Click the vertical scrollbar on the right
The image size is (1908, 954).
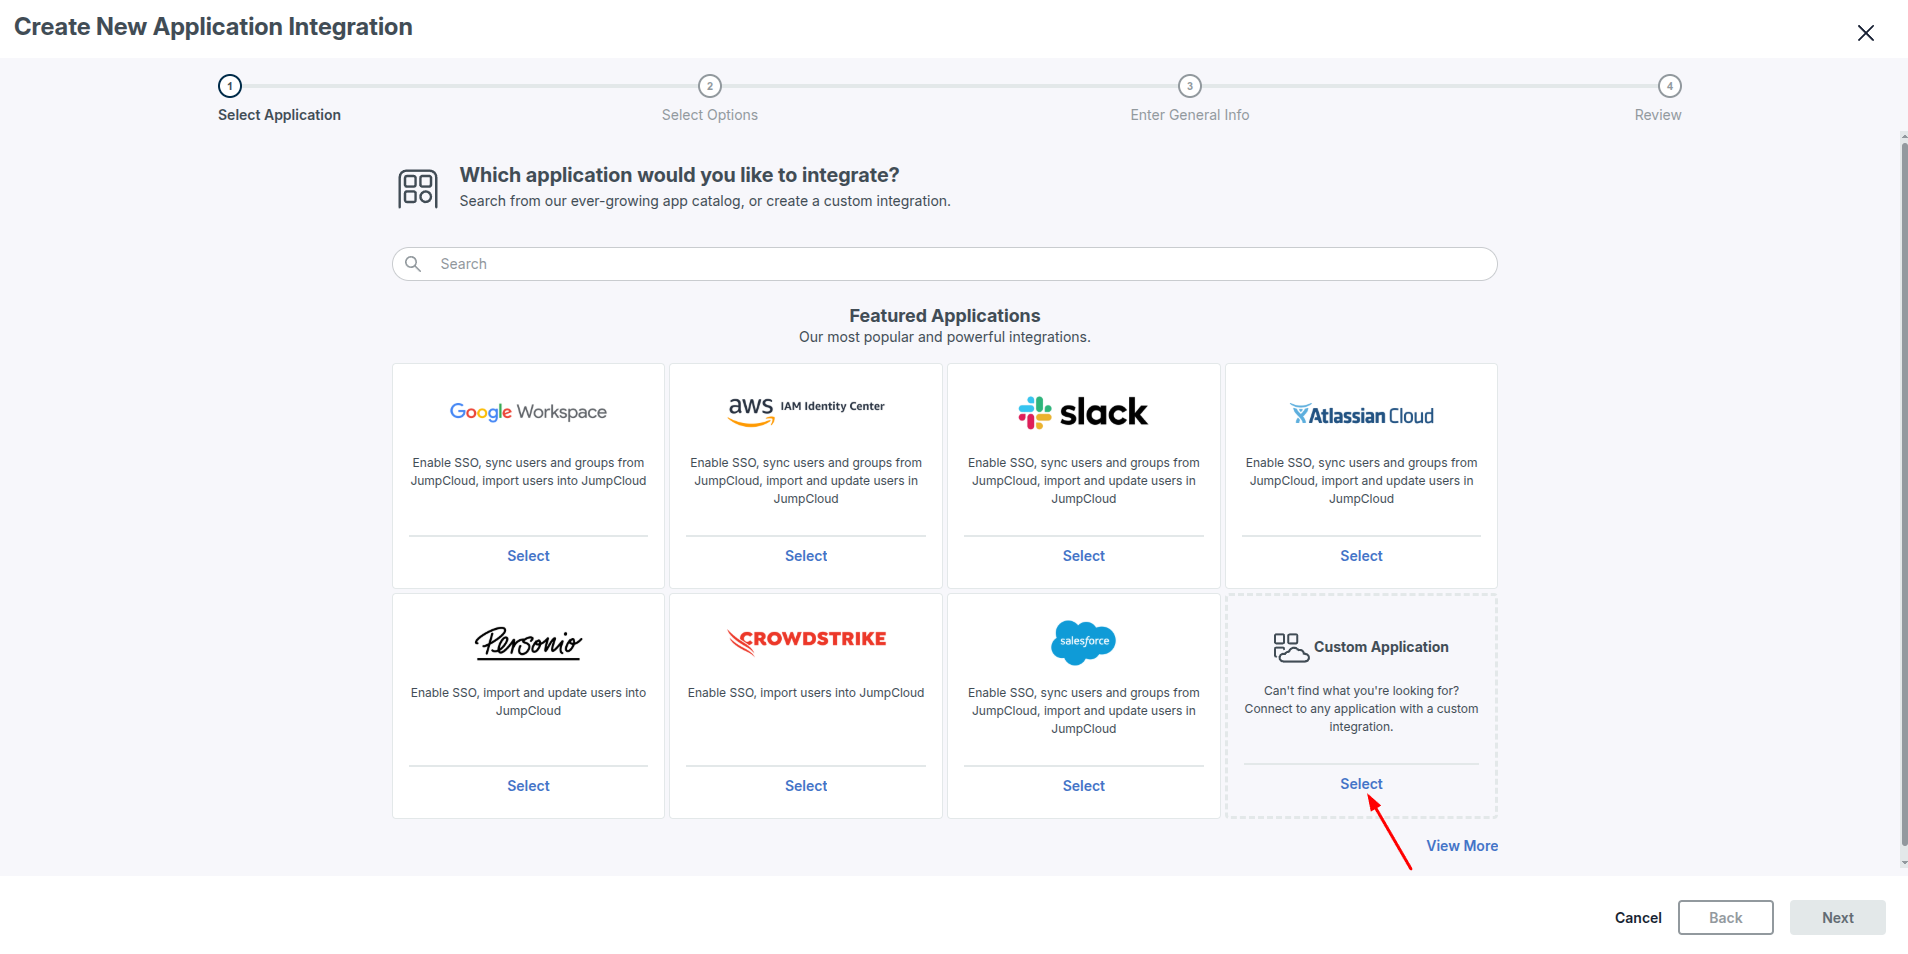(x=1904, y=495)
